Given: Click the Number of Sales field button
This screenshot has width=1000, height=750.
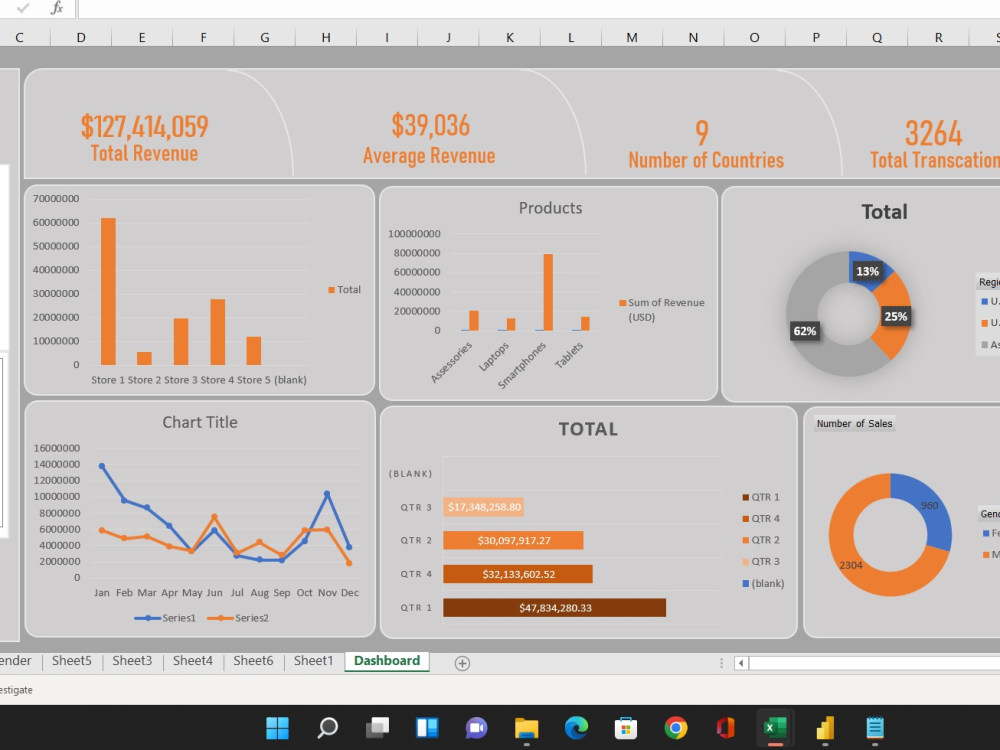Looking at the screenshot, I should coord(855,423).
